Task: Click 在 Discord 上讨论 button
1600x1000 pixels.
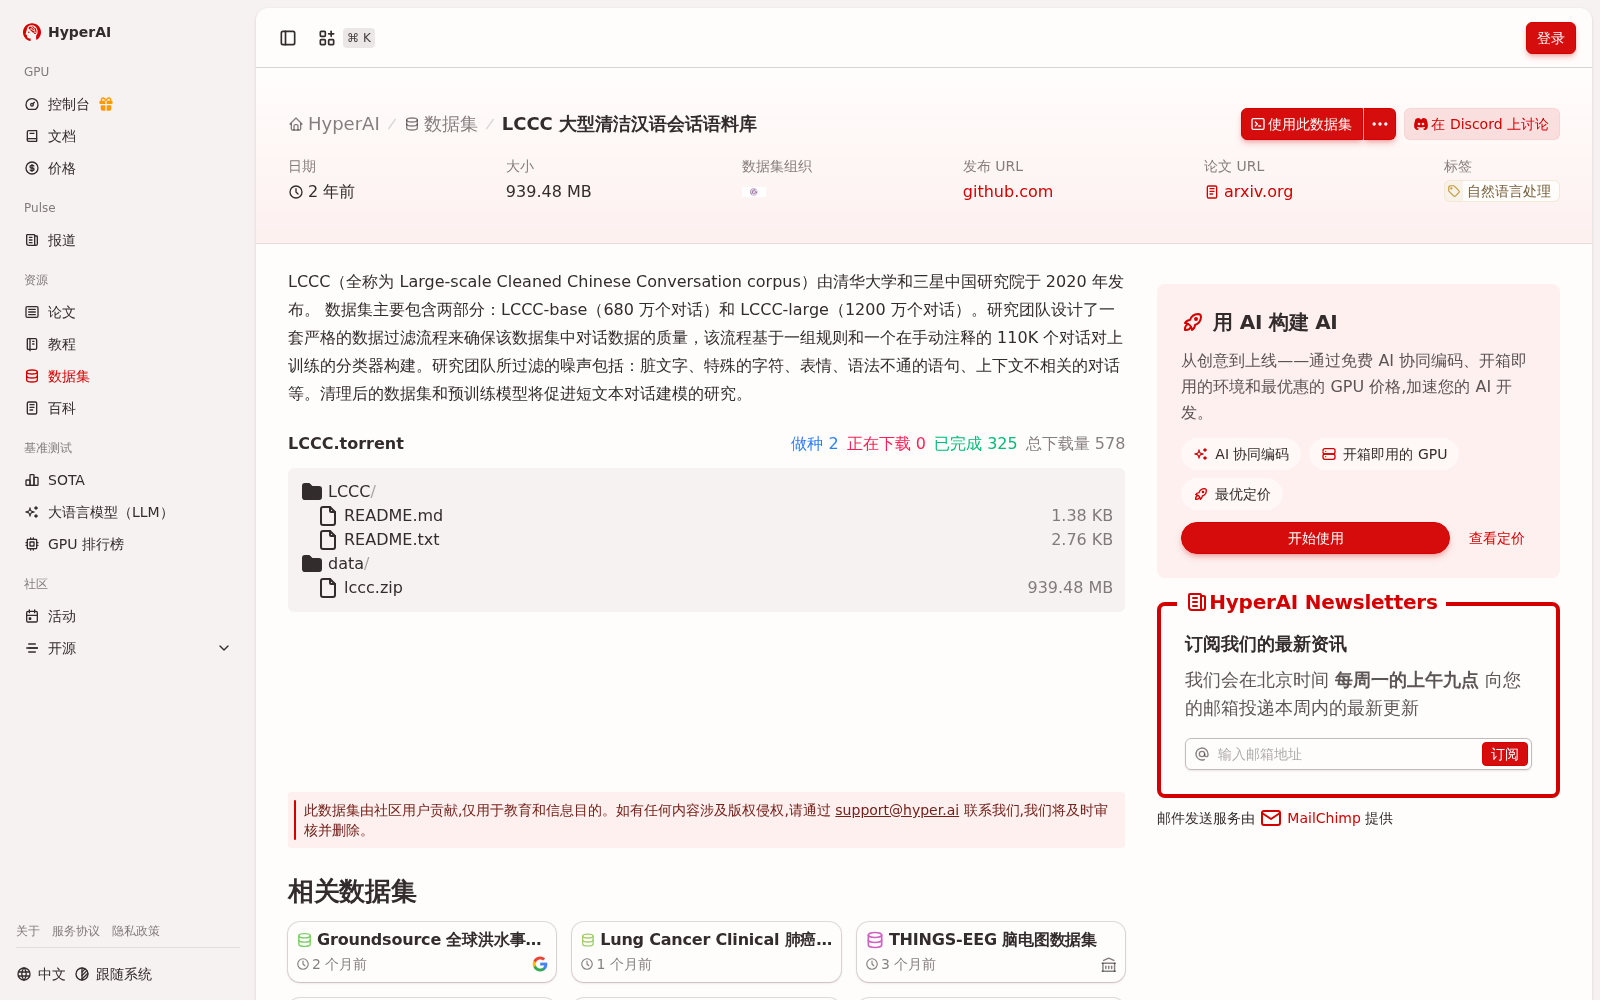Action: coord(1481,124)
